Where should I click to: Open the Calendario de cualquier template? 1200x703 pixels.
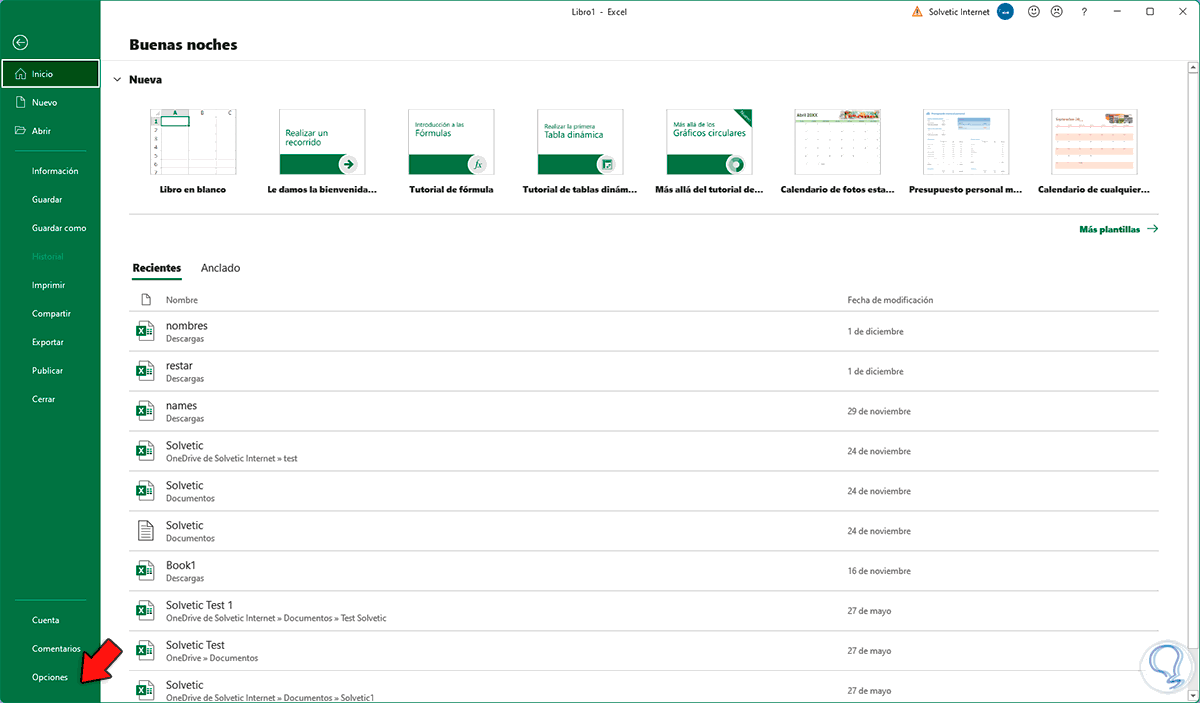[1094, 152]
